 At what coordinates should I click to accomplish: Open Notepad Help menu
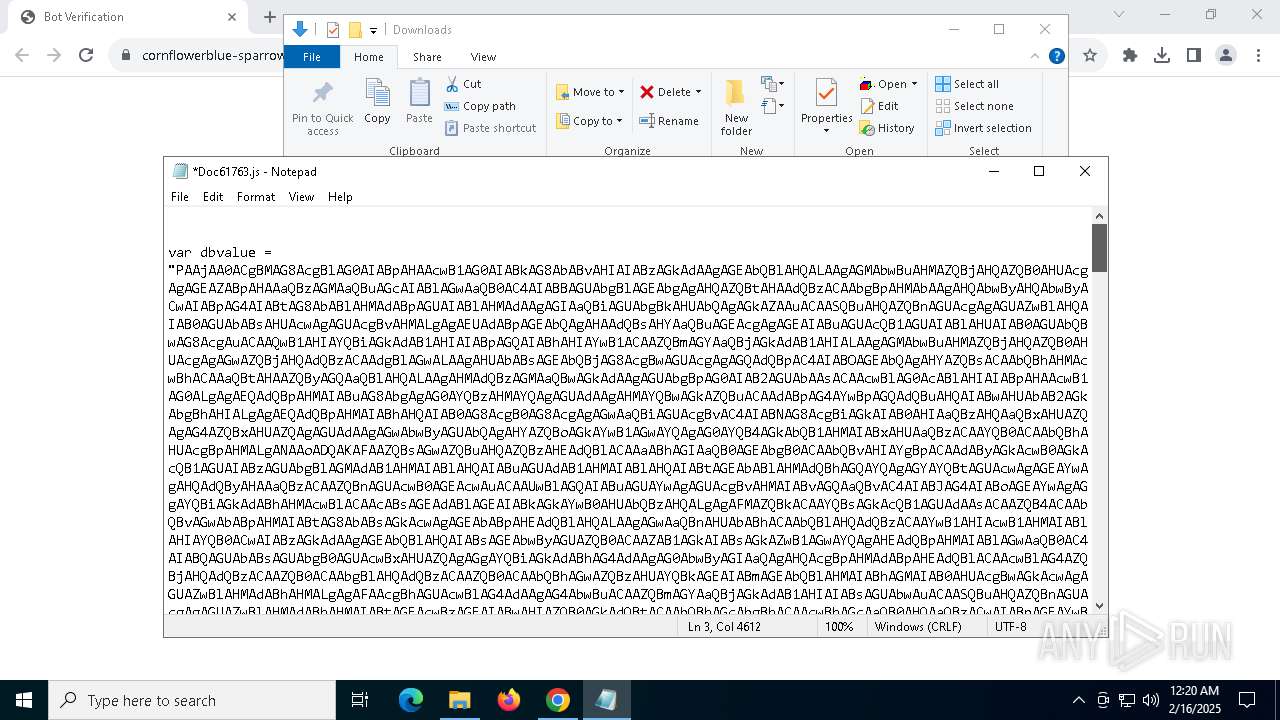[340, 197]
